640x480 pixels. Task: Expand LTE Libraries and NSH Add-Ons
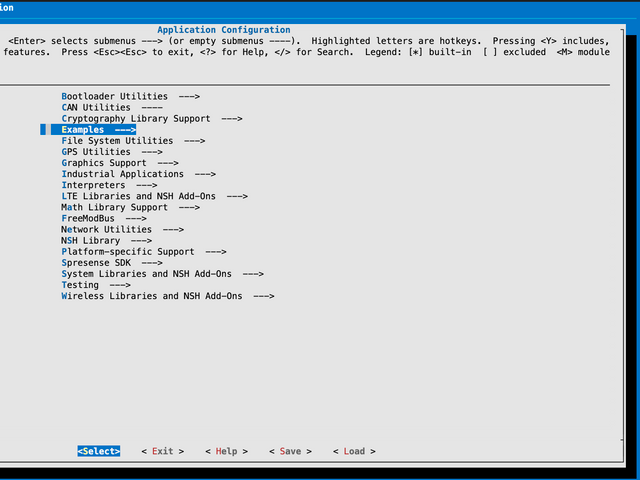(154, 196)
